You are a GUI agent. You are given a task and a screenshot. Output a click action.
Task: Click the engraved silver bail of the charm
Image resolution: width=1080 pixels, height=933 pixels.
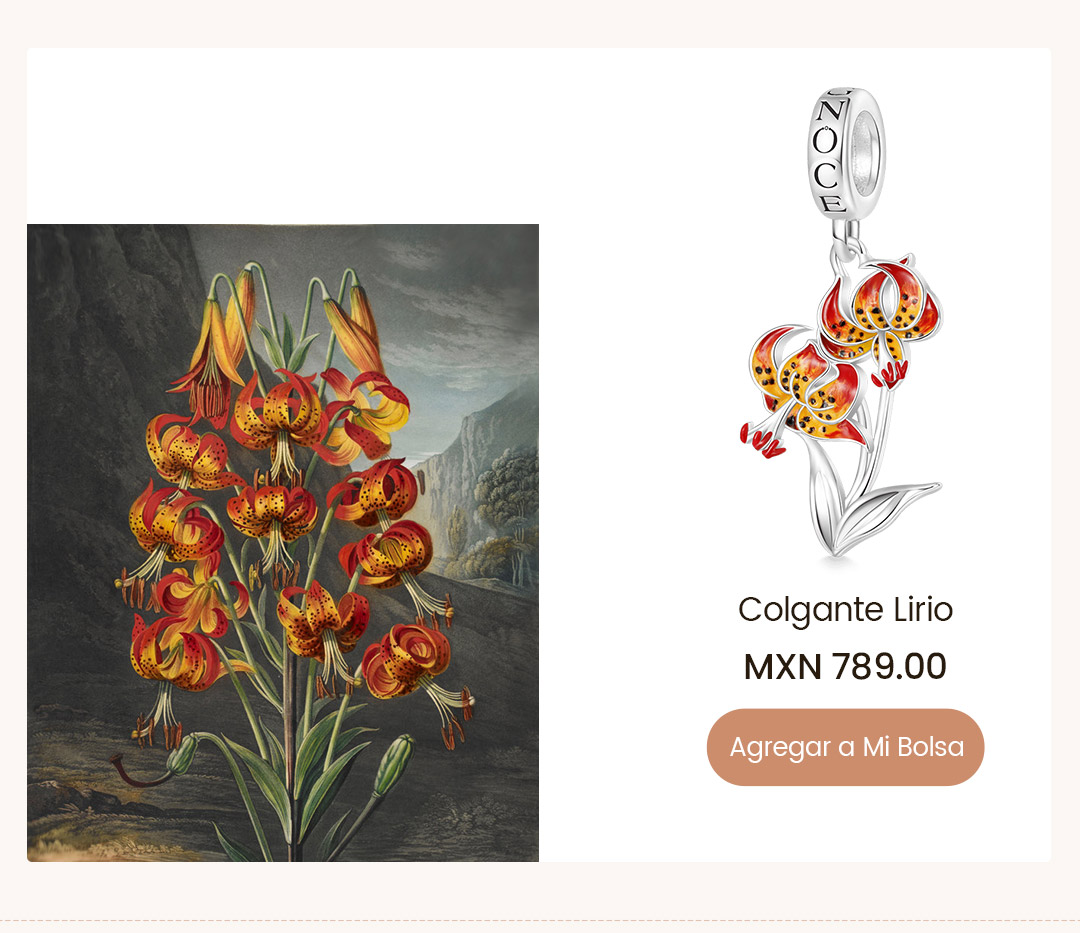(x=847, y=153)
